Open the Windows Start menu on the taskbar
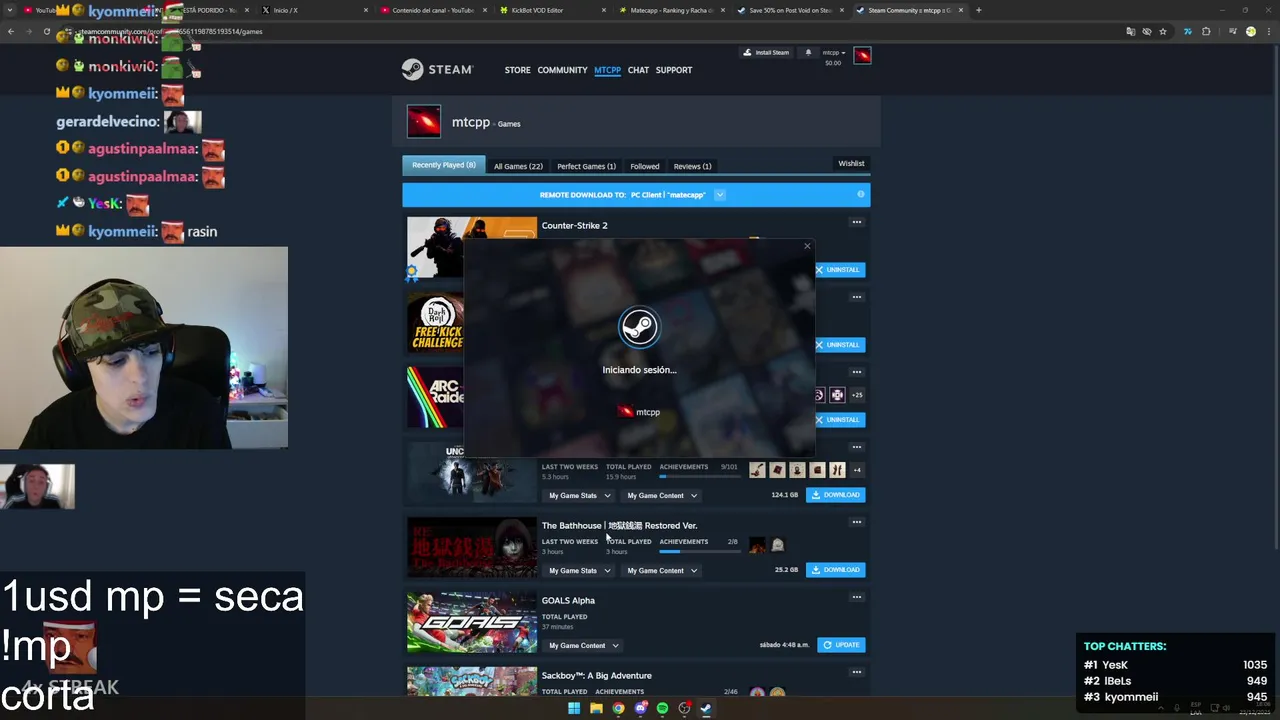1280x720 pixels. (574, 708)
